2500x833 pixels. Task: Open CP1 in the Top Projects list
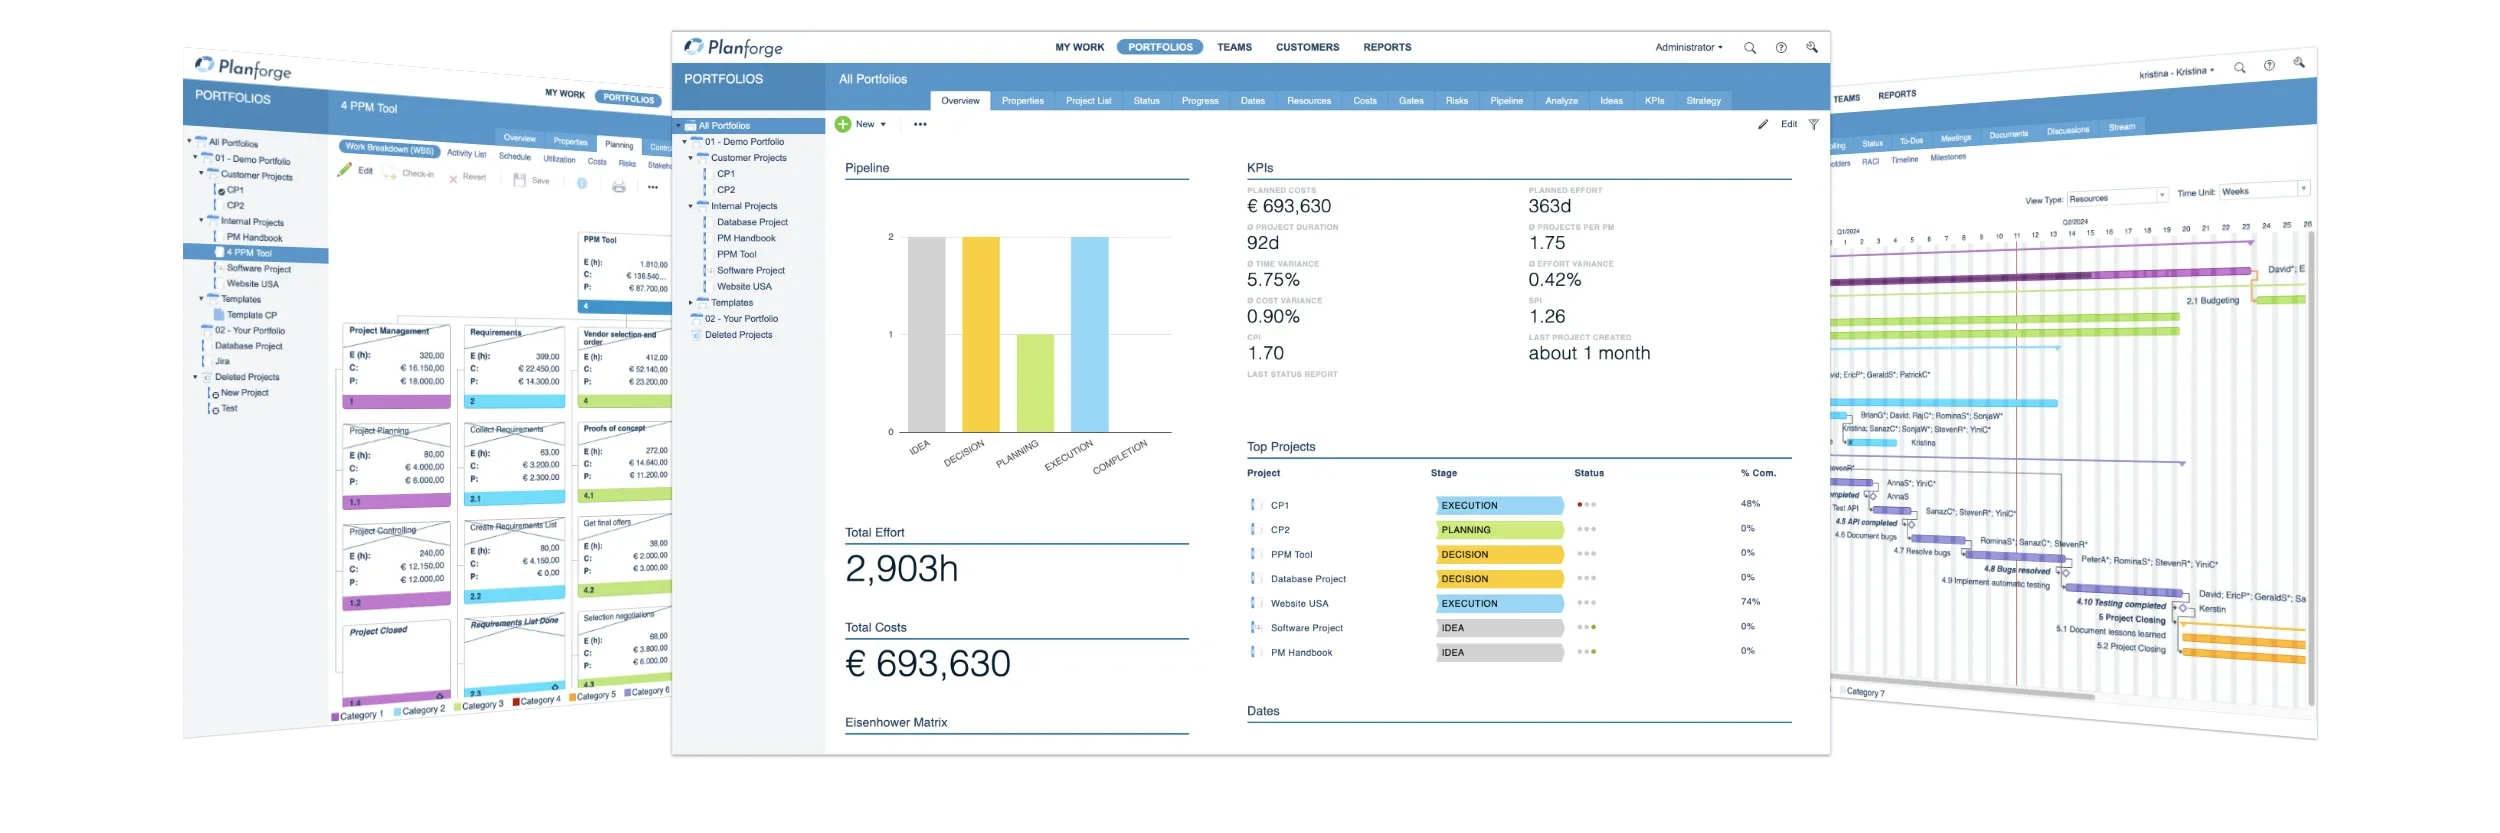pyautogui.click(x=1280, y=506)
